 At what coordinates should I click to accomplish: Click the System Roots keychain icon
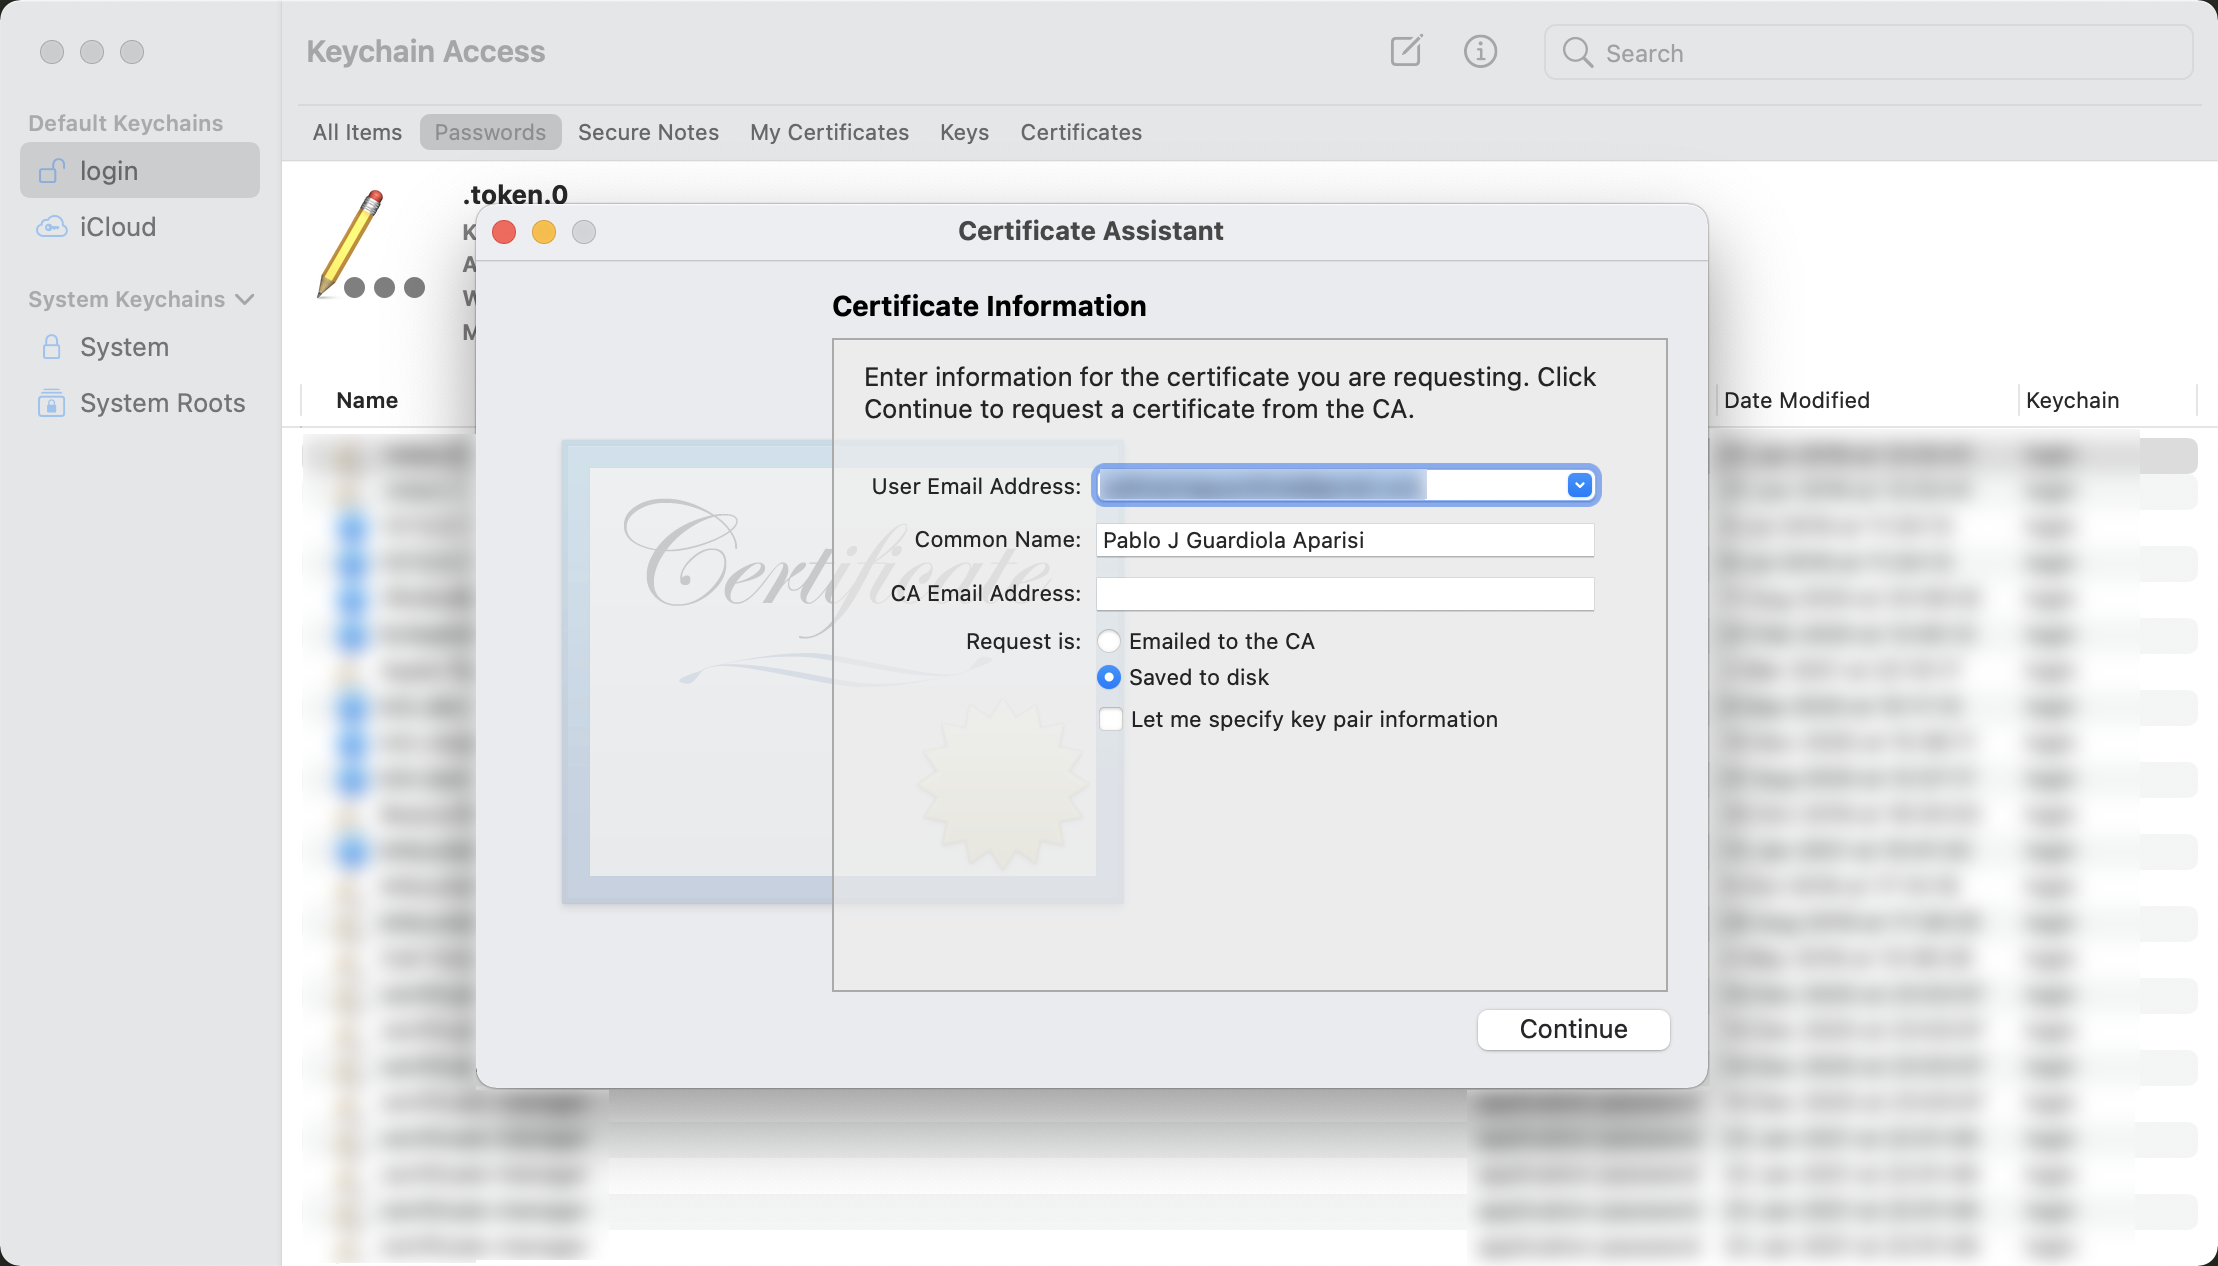[x=52, y=403]
